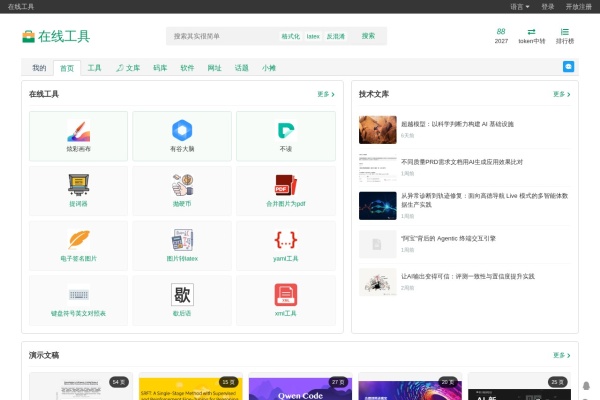Click the 反混淆 search suggestion tag

pos(336,36)
